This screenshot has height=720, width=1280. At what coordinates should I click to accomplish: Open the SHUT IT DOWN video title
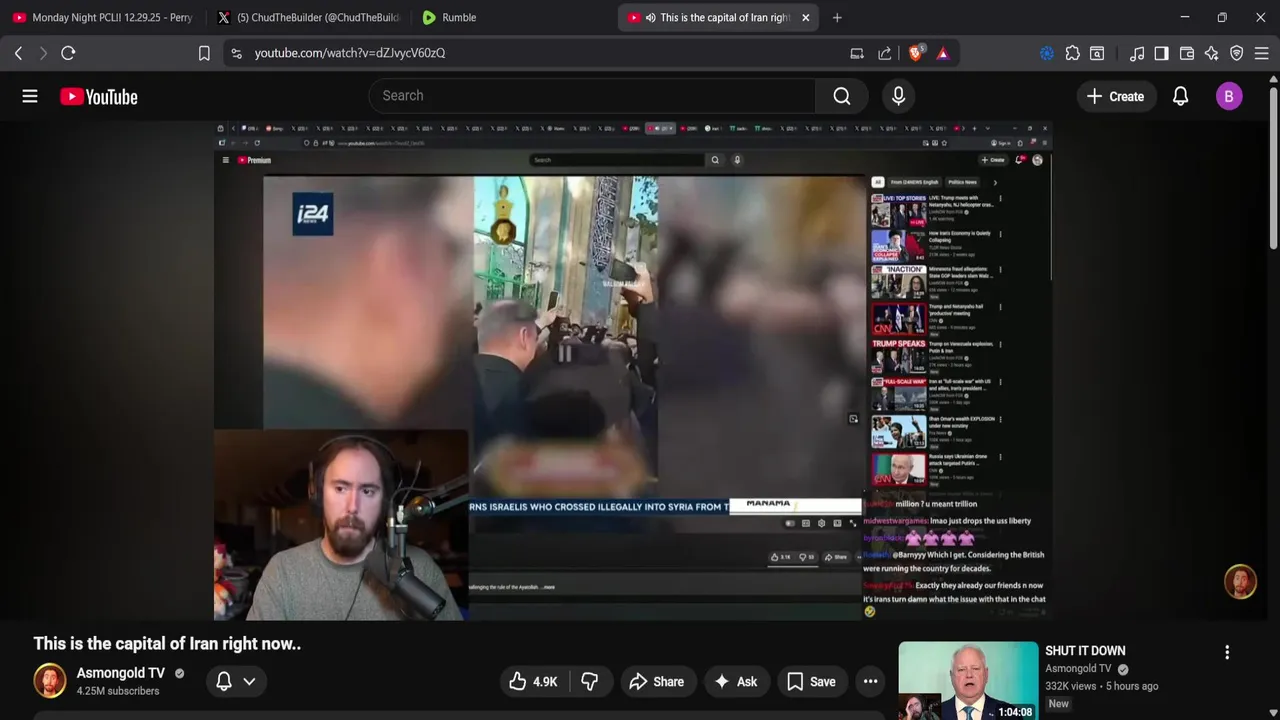point(1085,651)
